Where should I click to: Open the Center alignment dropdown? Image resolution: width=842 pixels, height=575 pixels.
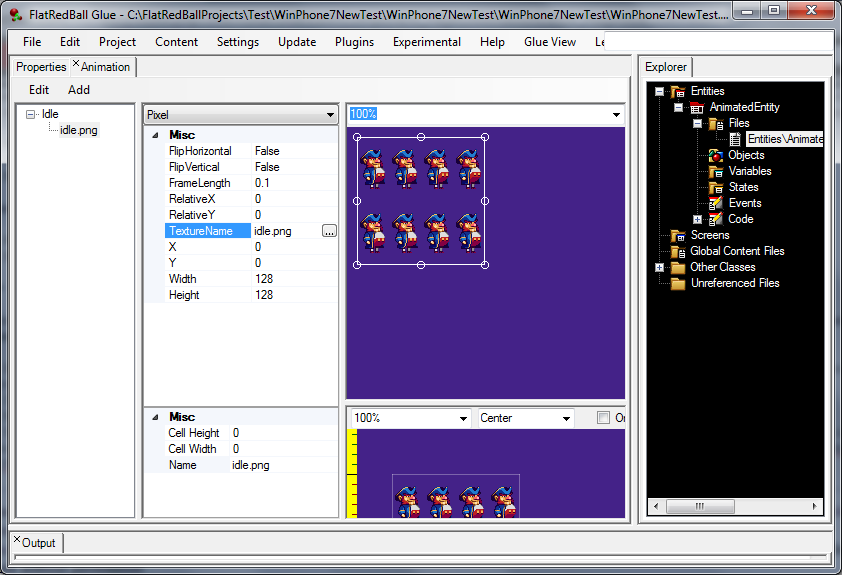(x=566, y=418)
